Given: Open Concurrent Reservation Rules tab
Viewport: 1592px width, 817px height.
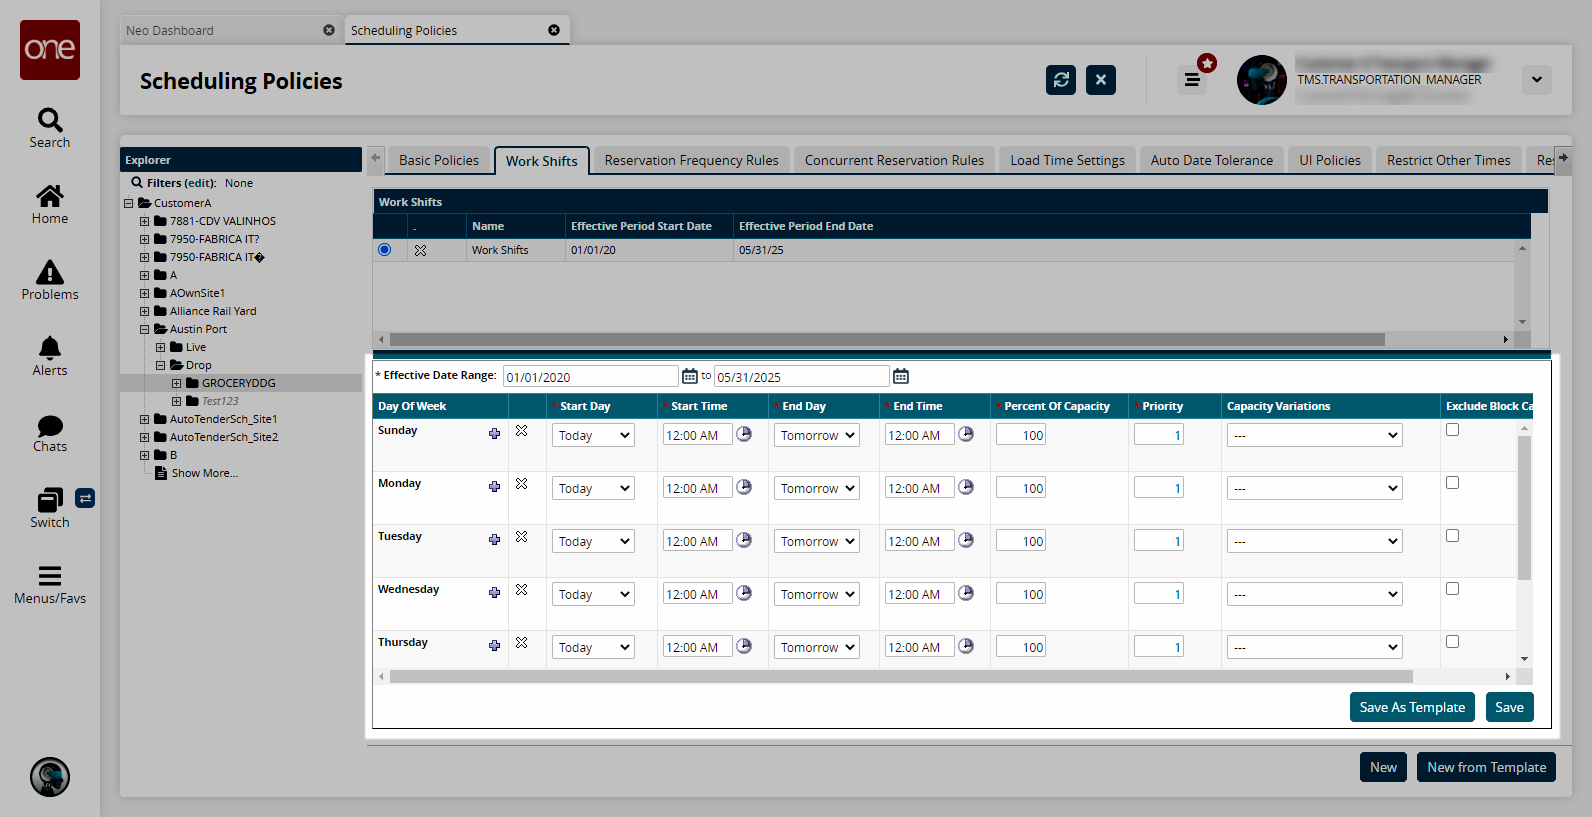Looking at the screenshot, I should coord(894,160).
